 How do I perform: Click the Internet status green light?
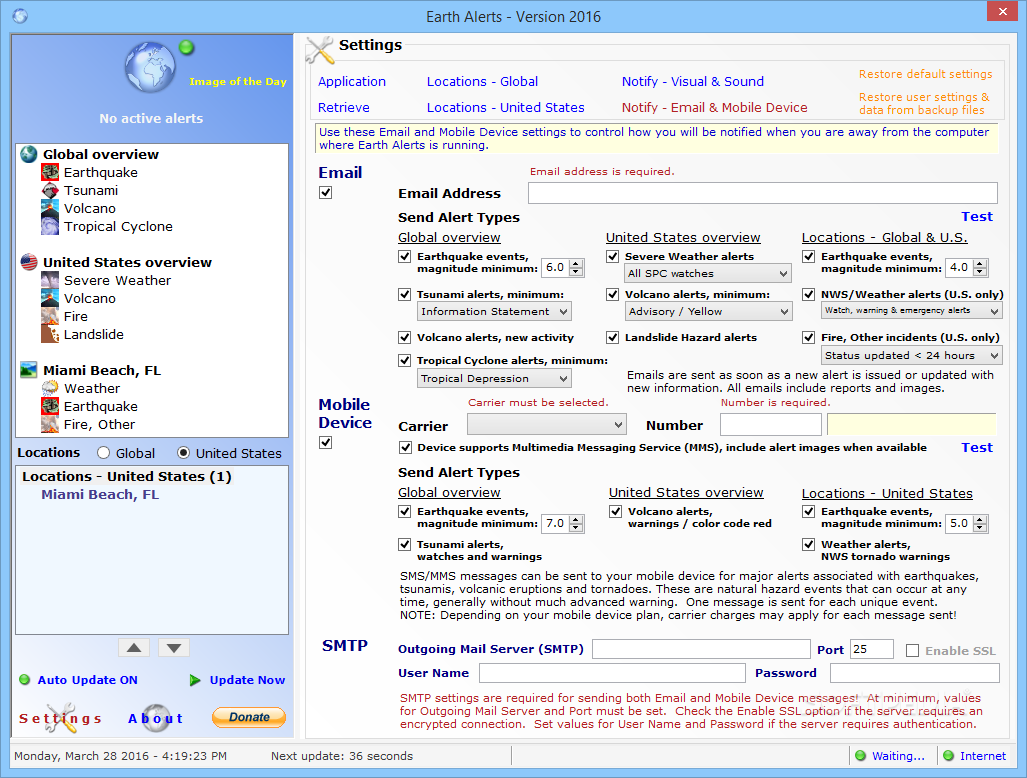(948, 756)
